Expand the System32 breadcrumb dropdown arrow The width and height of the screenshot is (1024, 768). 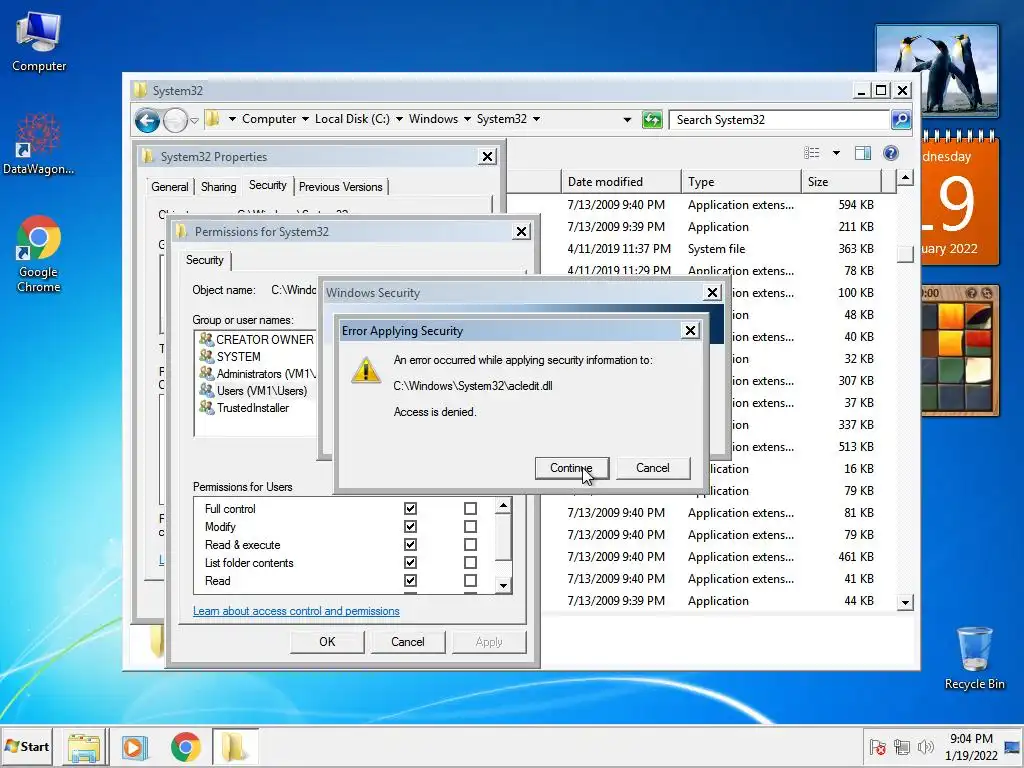click(x=536, y=120)
